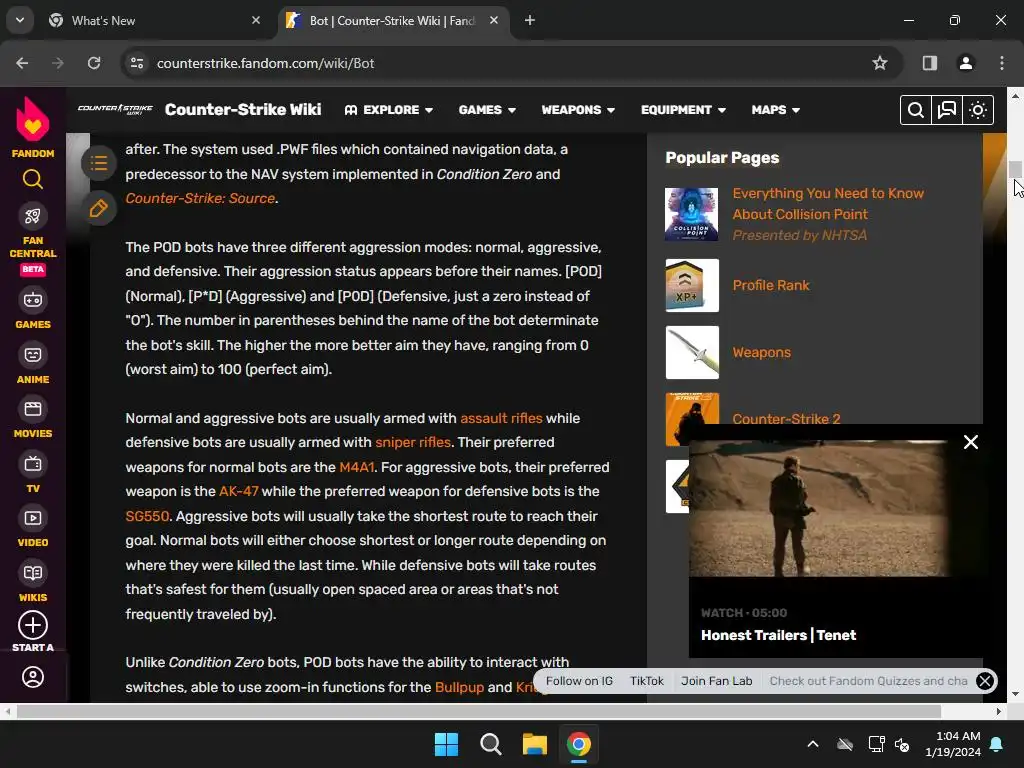
Task: Open Wikis section in Fandom sidebar
Action: (x=33, y=582)
